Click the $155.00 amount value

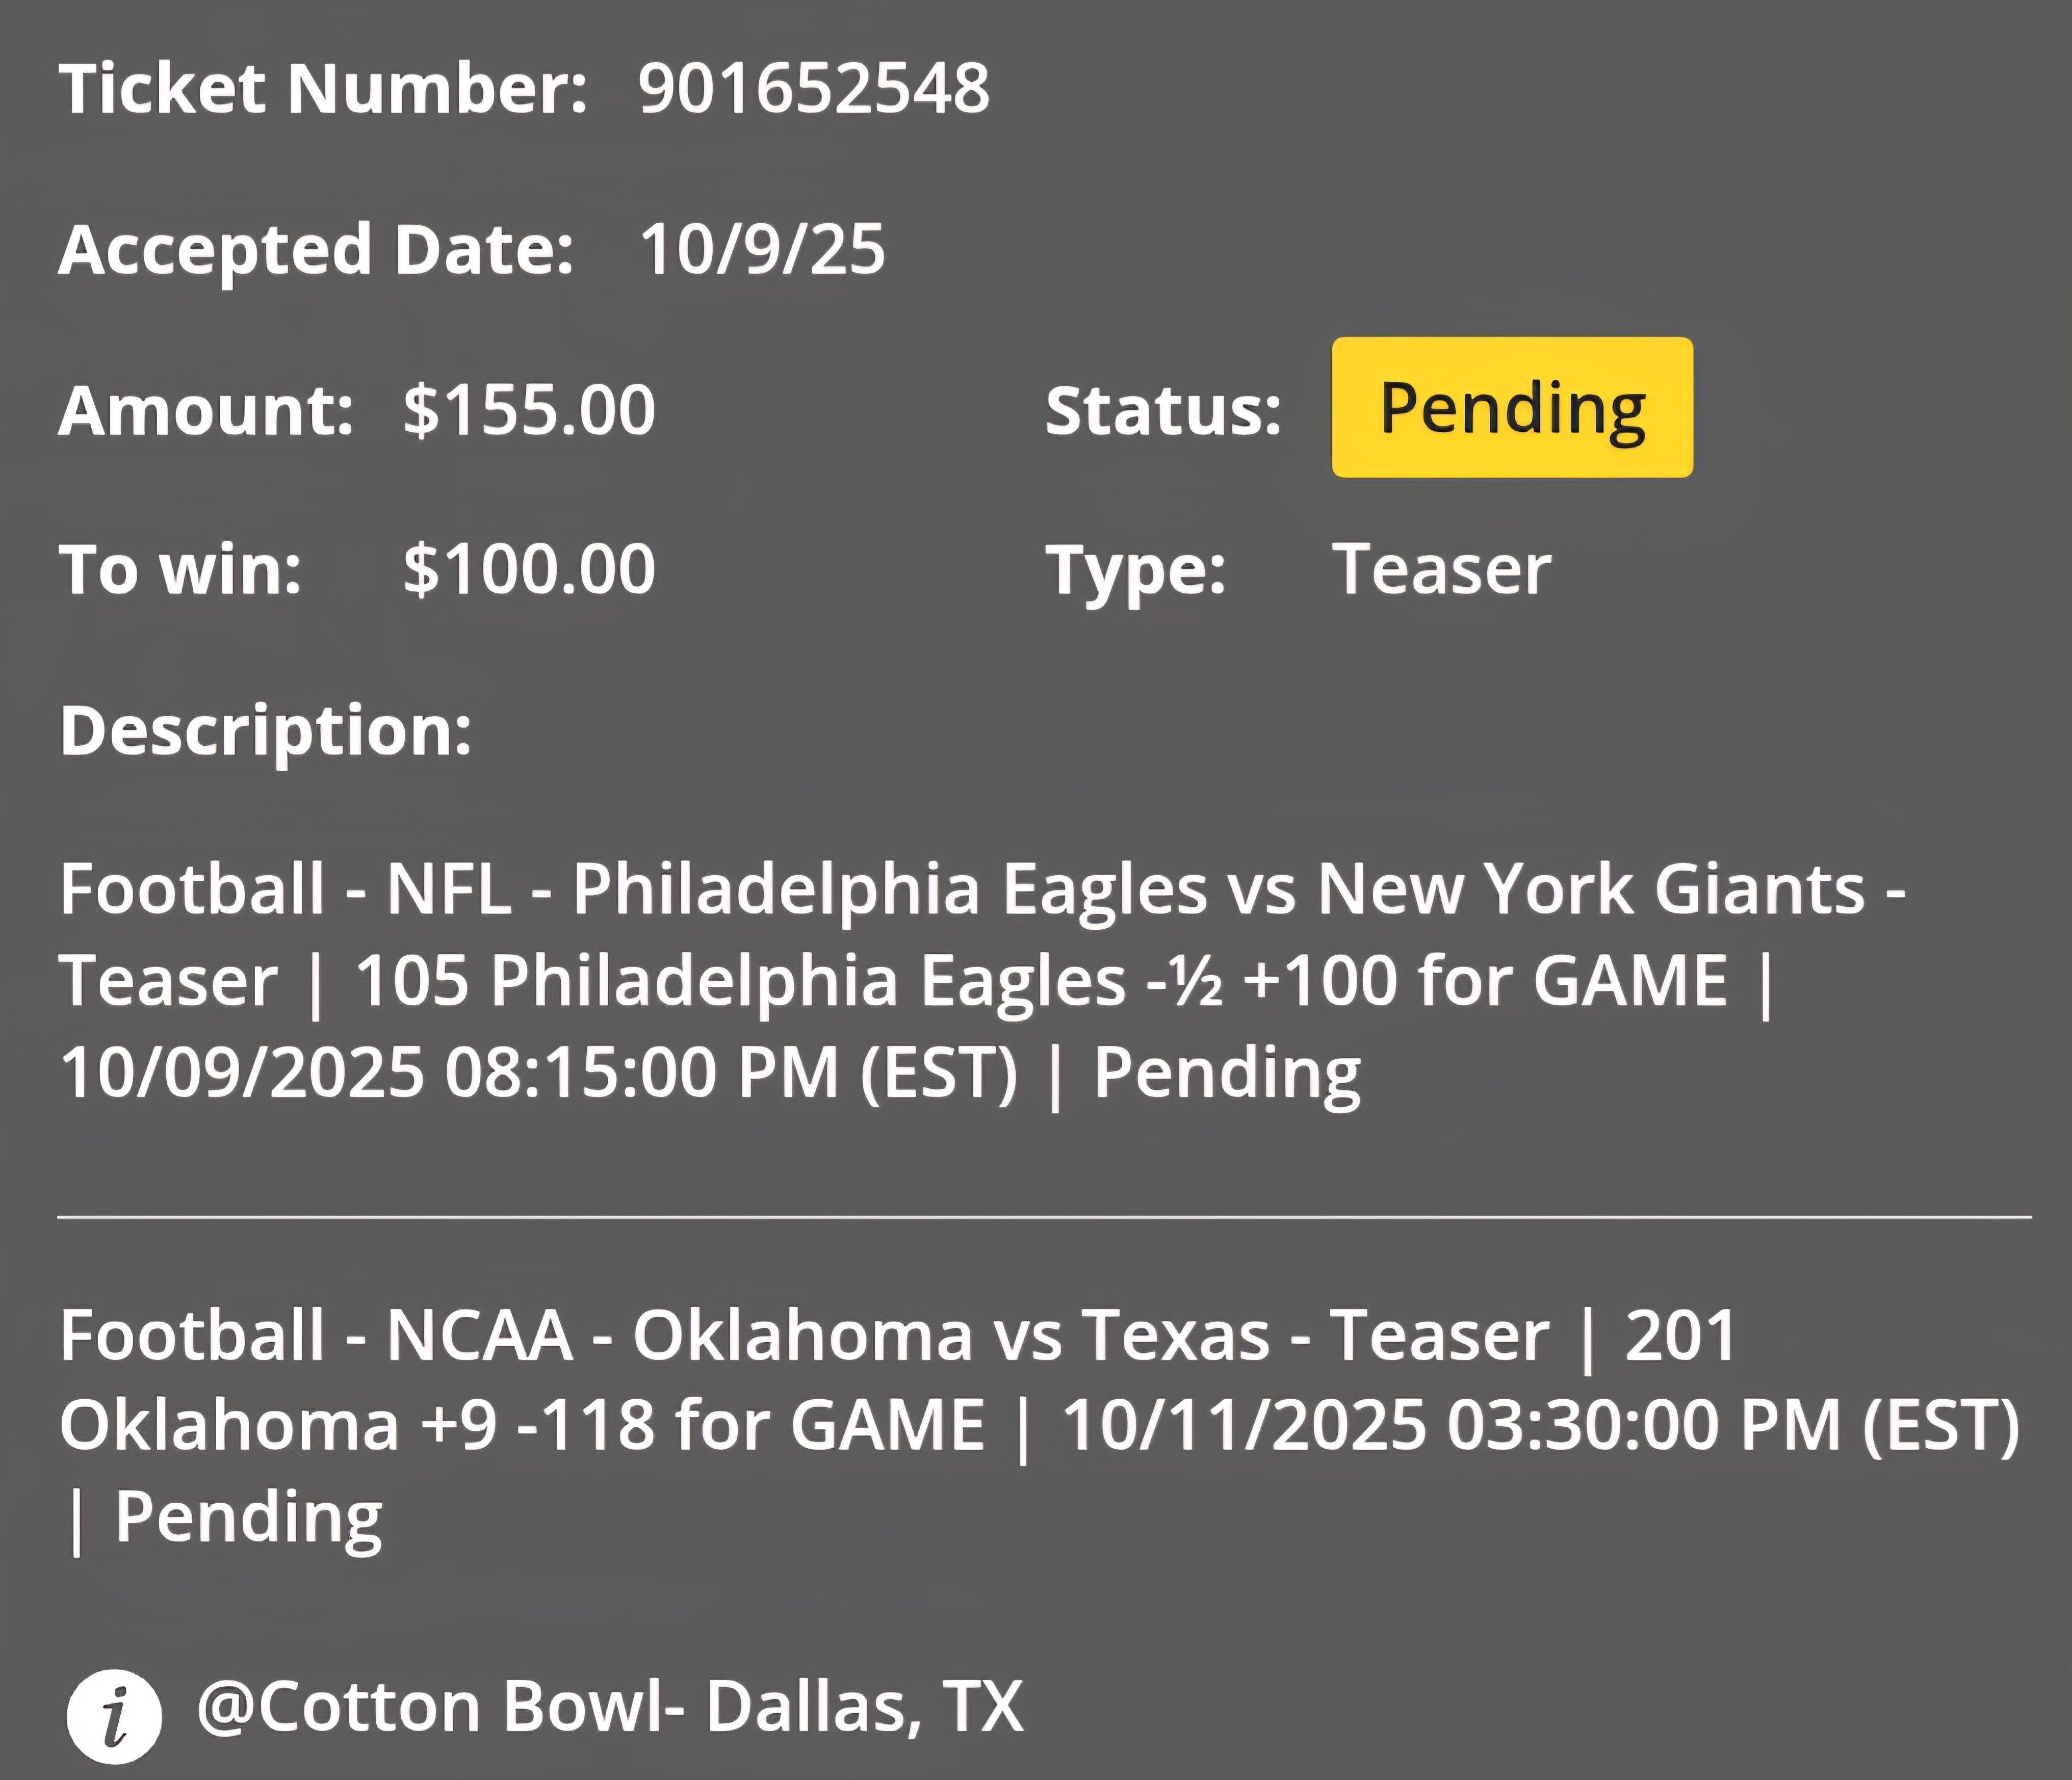click(529, 410)
